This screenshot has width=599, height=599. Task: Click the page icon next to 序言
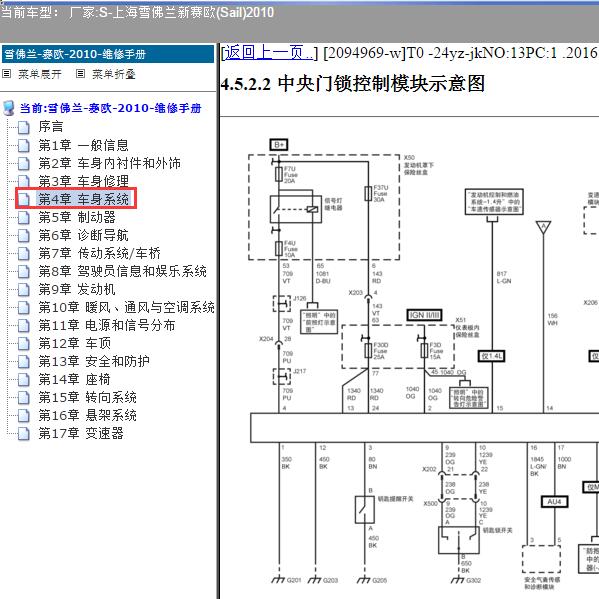(x=24, y=128)
